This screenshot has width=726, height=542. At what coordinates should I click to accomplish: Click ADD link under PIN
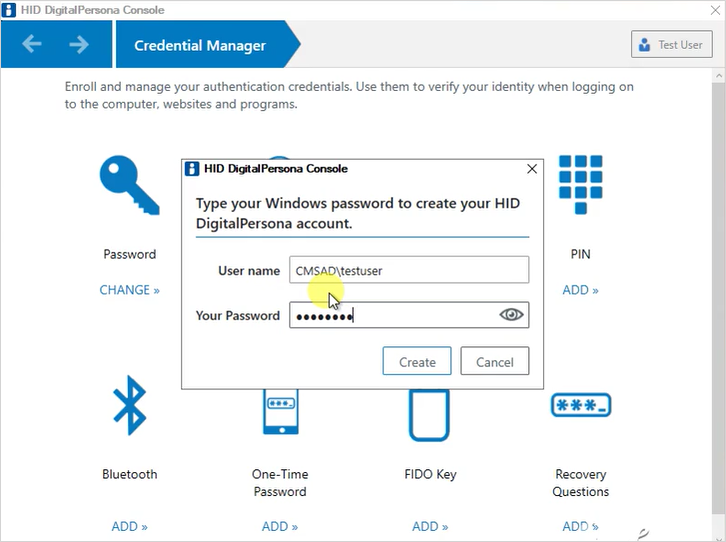pyautogui.click(x=580, y=290)
